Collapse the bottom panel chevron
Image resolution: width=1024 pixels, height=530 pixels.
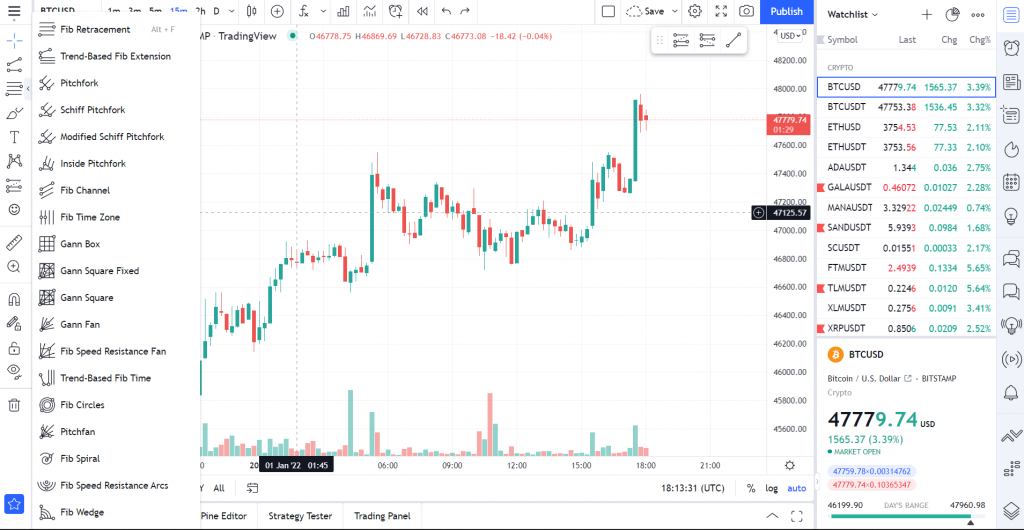point(772,516)
